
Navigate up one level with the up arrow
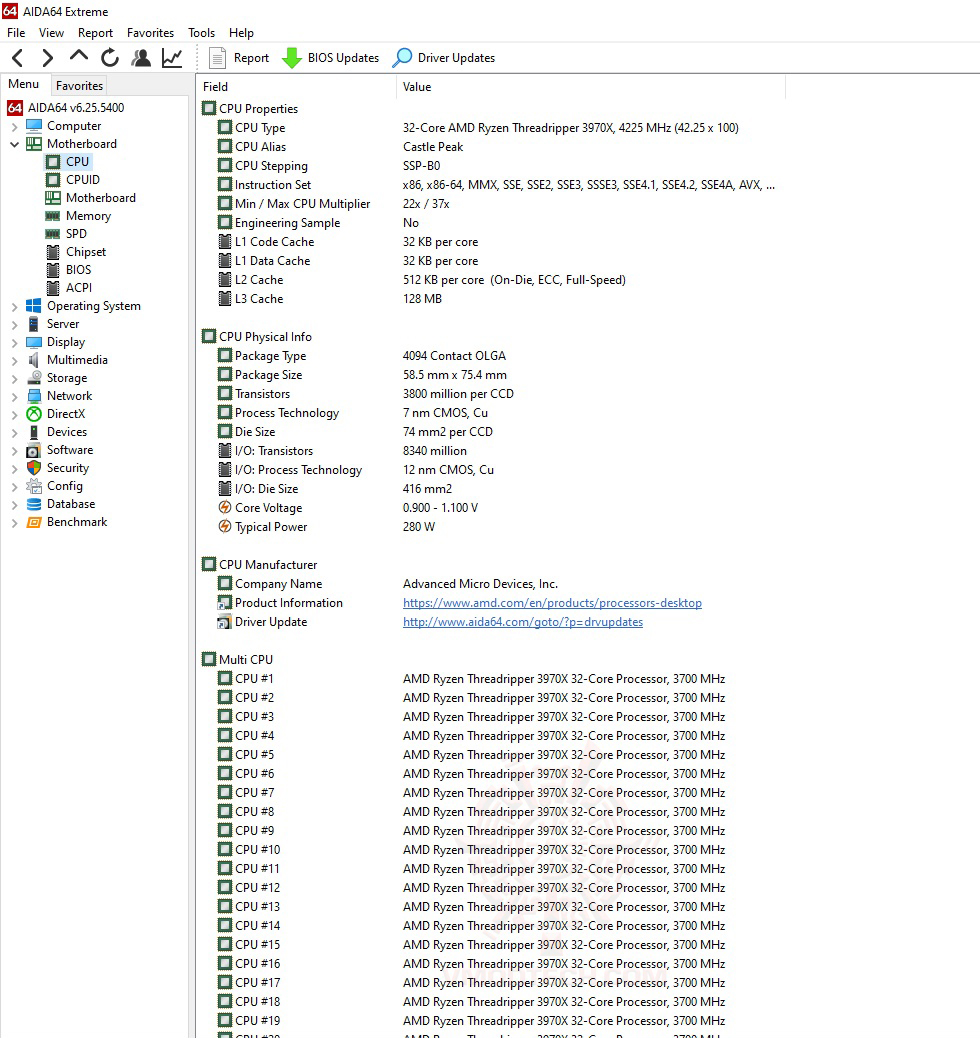pyautogui.click(x=79, y=57)
